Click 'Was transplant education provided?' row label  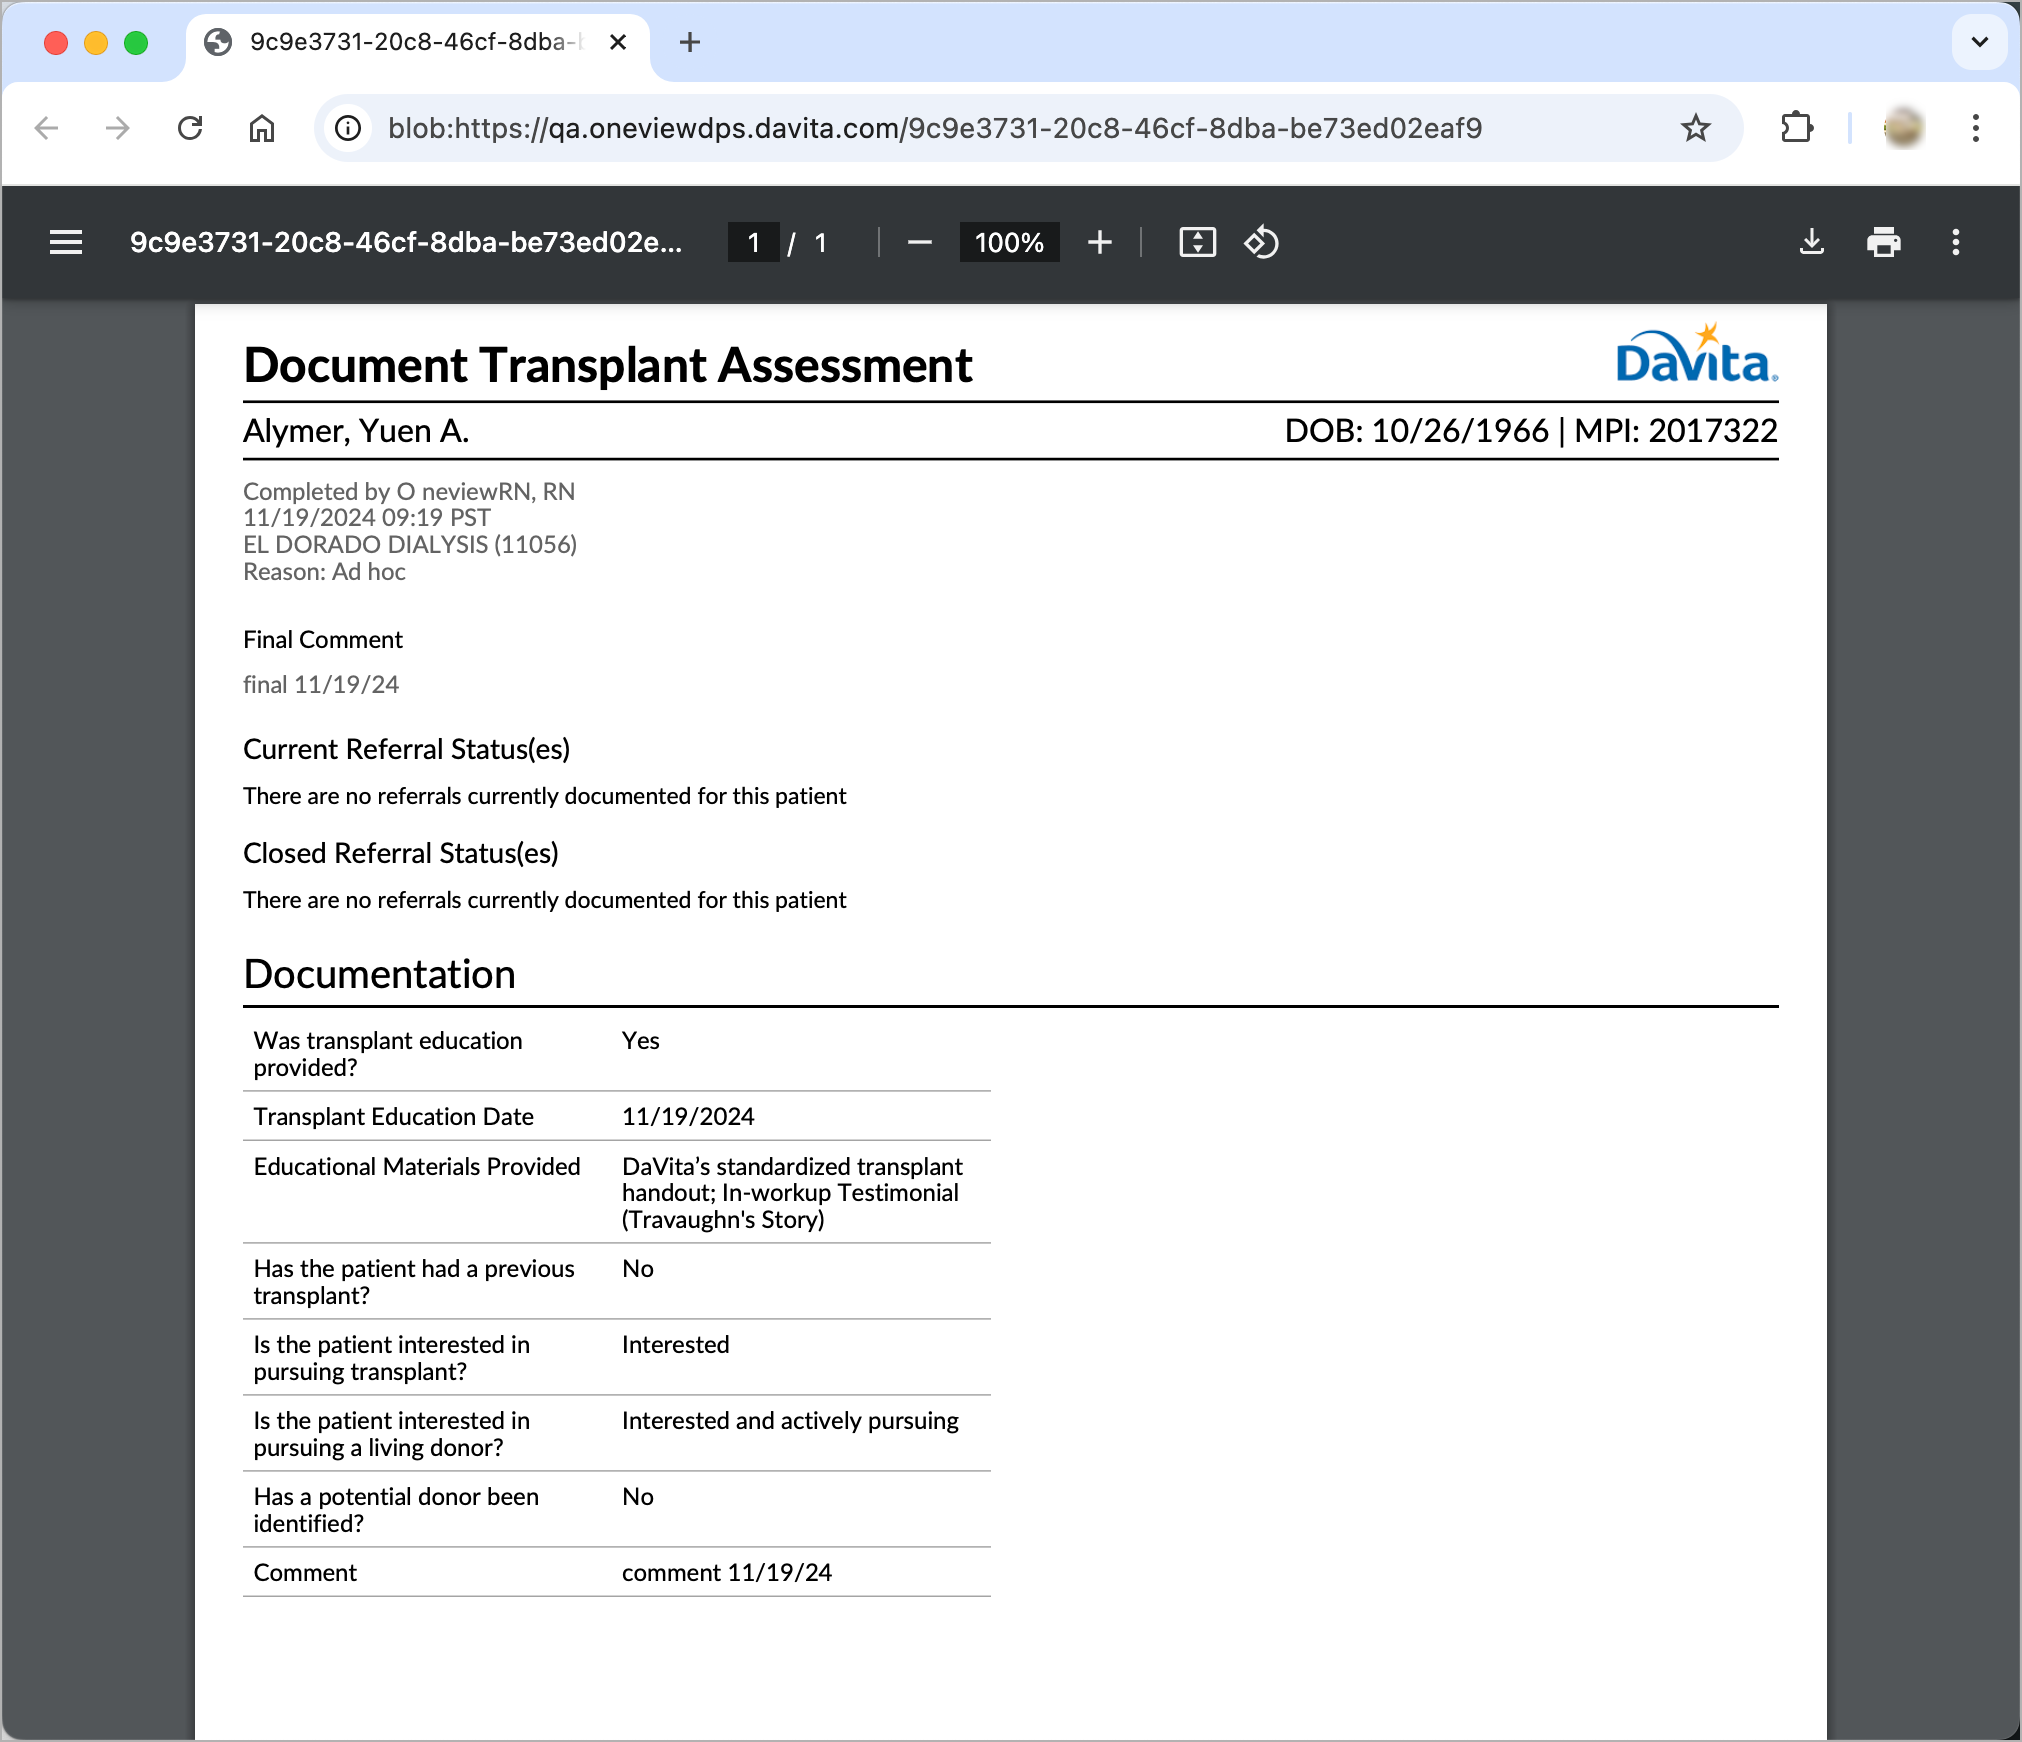(388, 1054)
